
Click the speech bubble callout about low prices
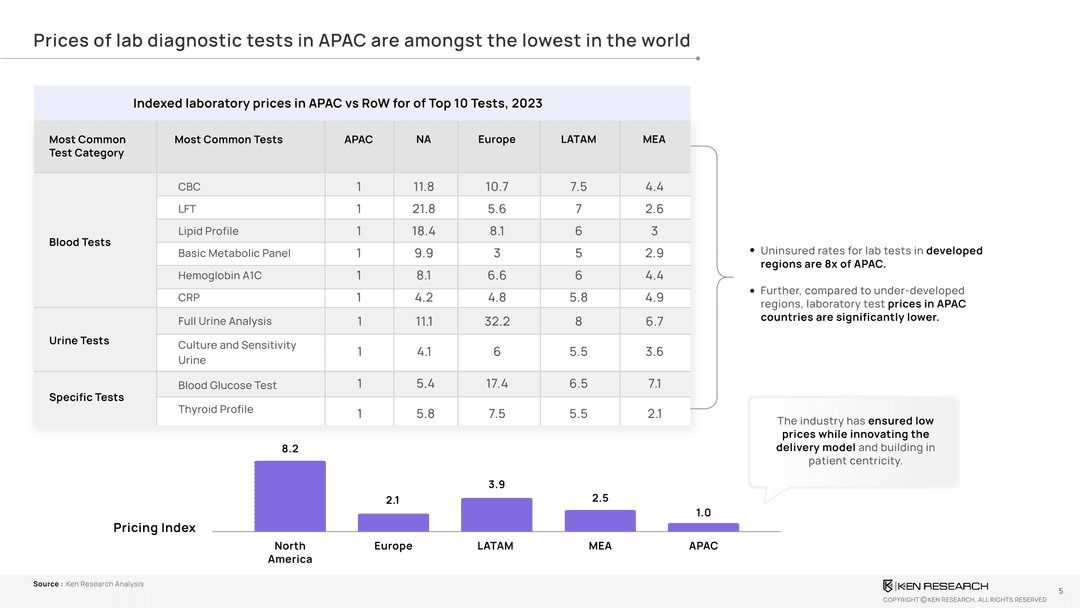point(855,441)
